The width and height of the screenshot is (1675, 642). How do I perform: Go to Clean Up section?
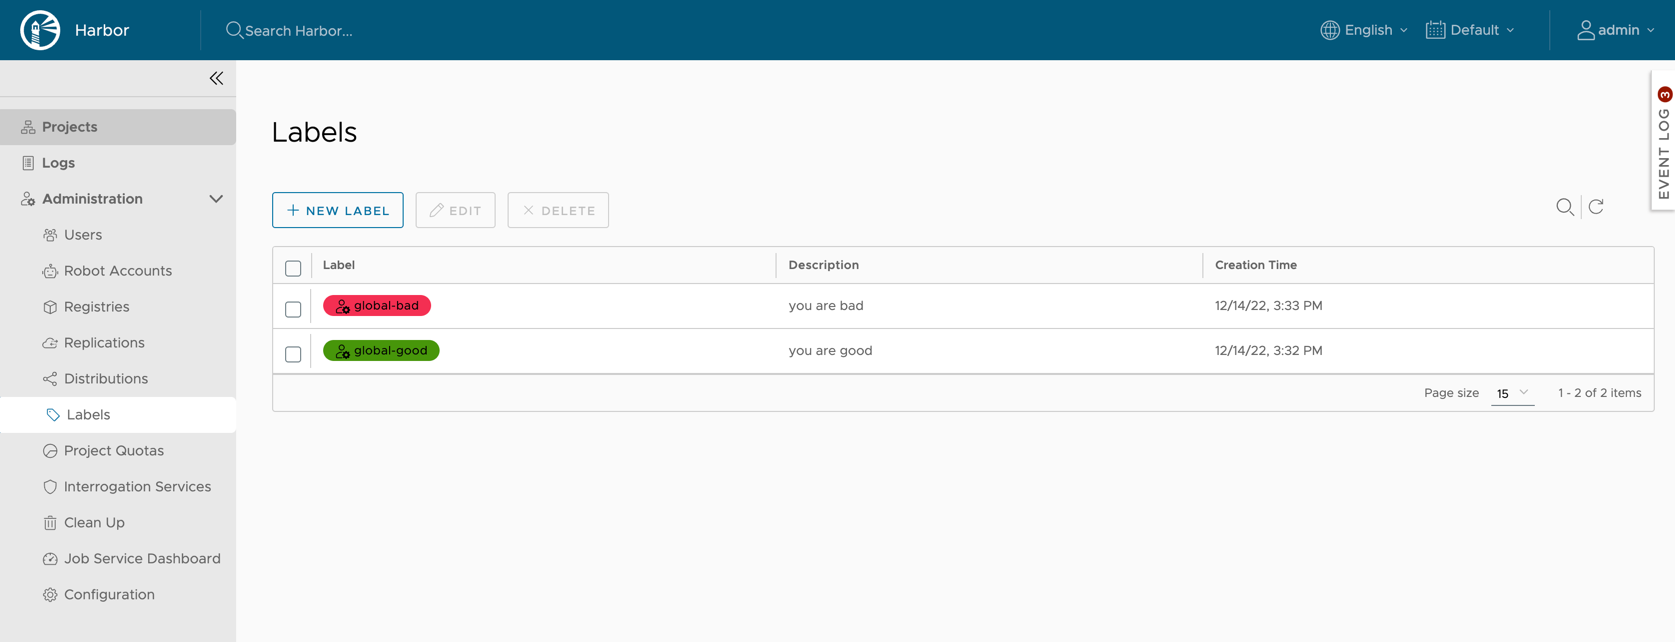(94, 523)
